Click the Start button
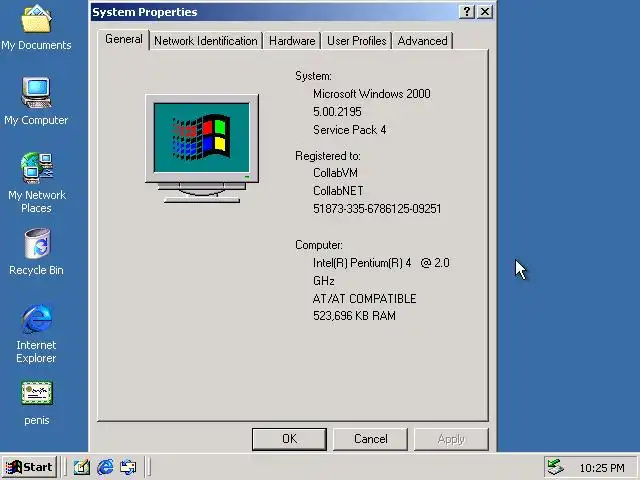 29,467
